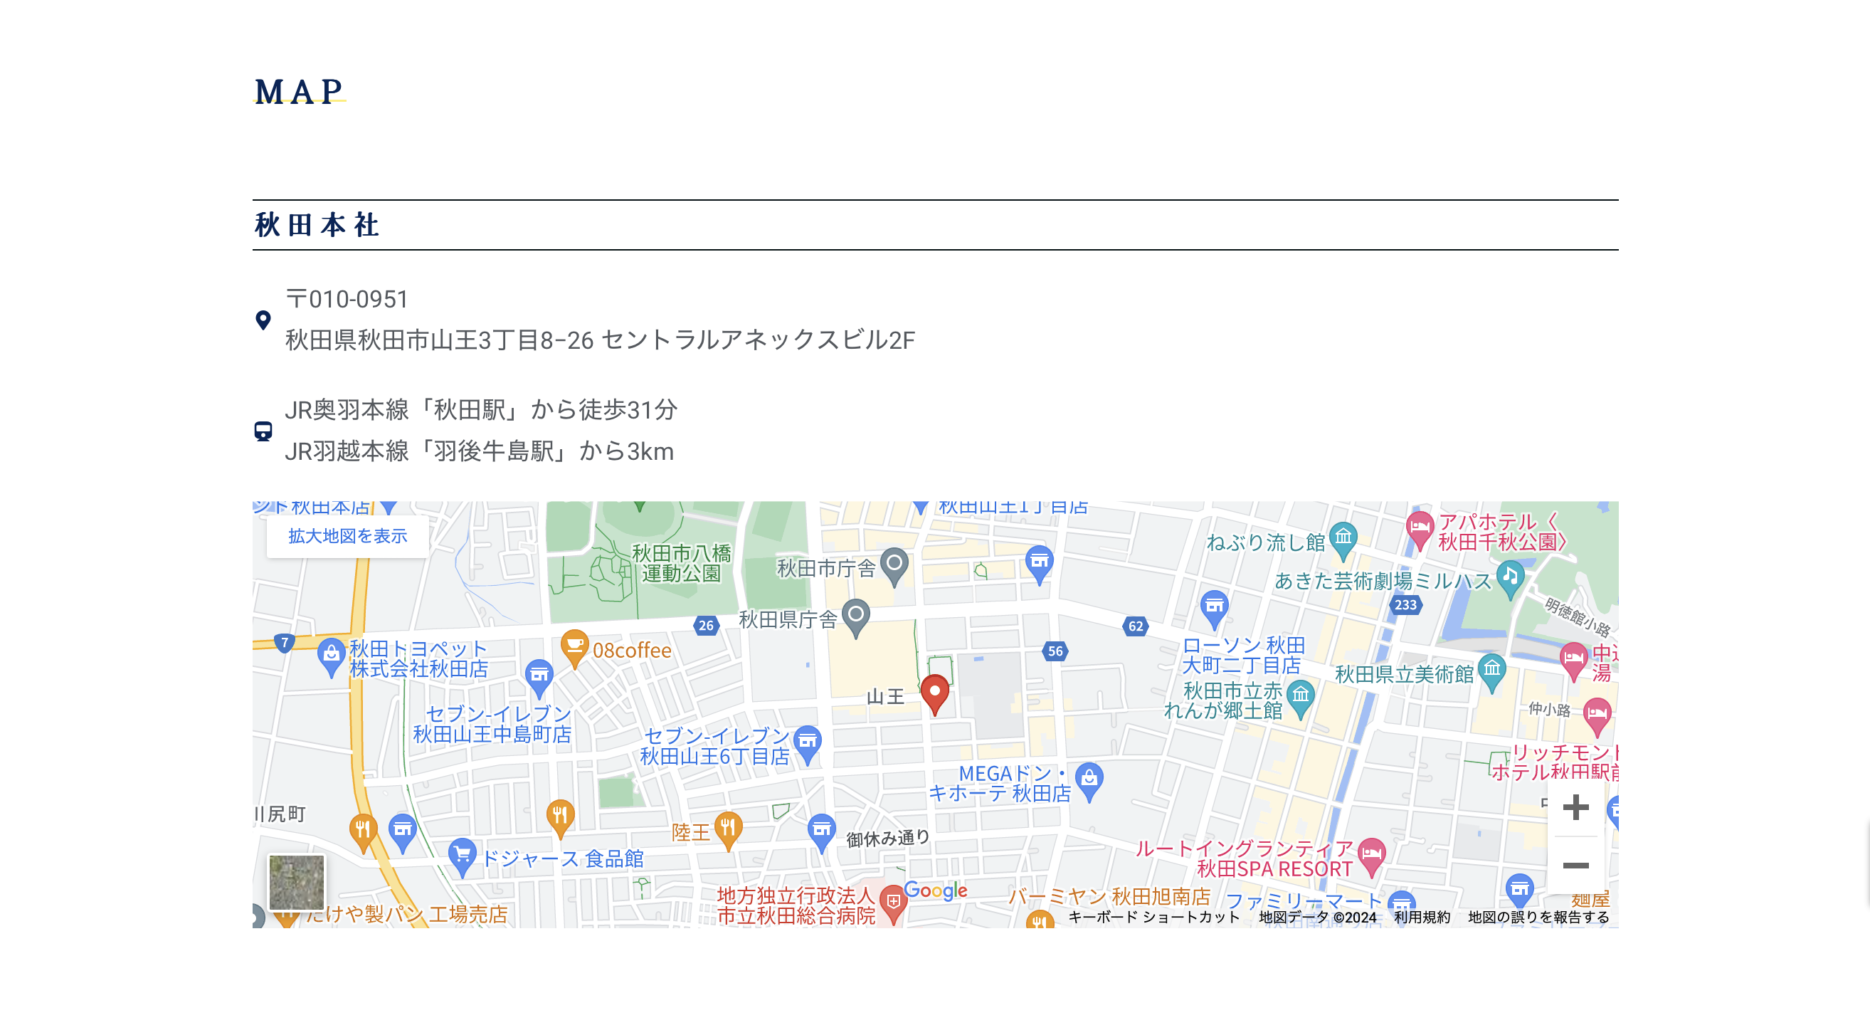Click the ドジャース 食品館 shopping cart marker
1870x1035 pixels.
point(461,856)
